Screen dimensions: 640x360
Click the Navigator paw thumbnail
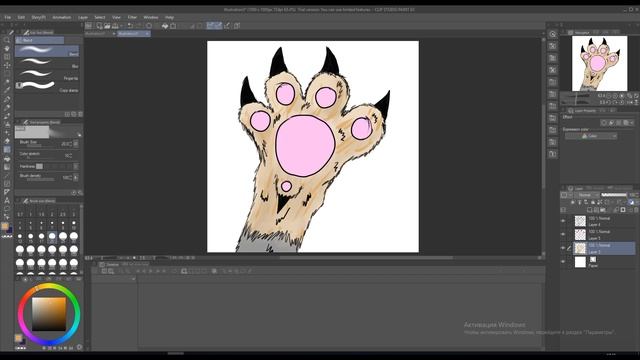point(599,63)
